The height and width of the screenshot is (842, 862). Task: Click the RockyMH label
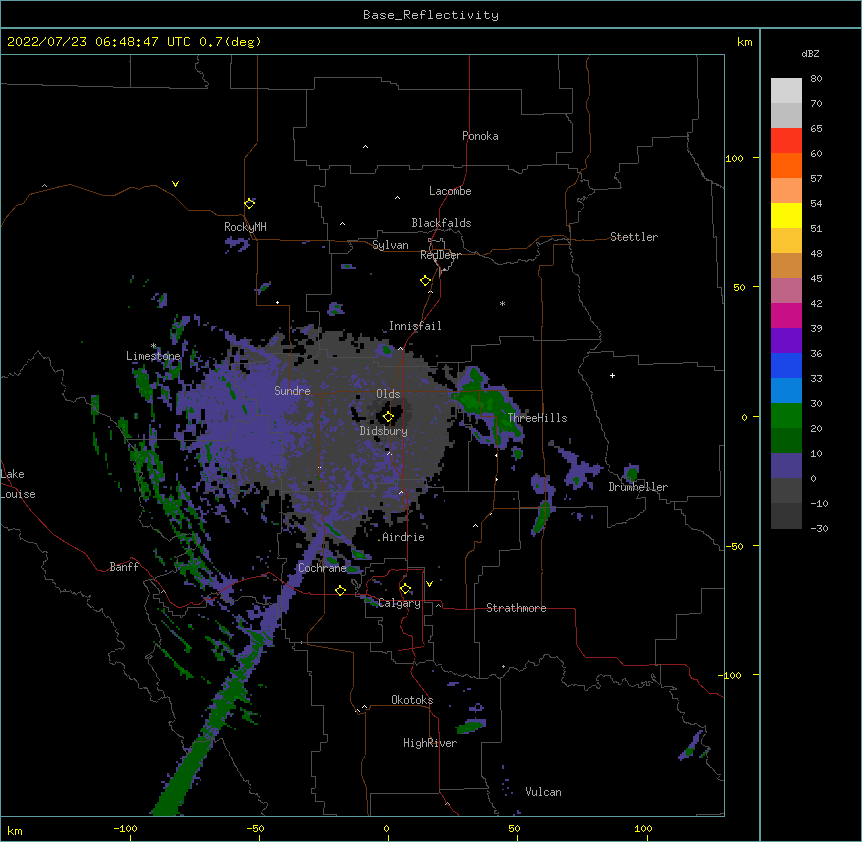click(x=245, y=227)
